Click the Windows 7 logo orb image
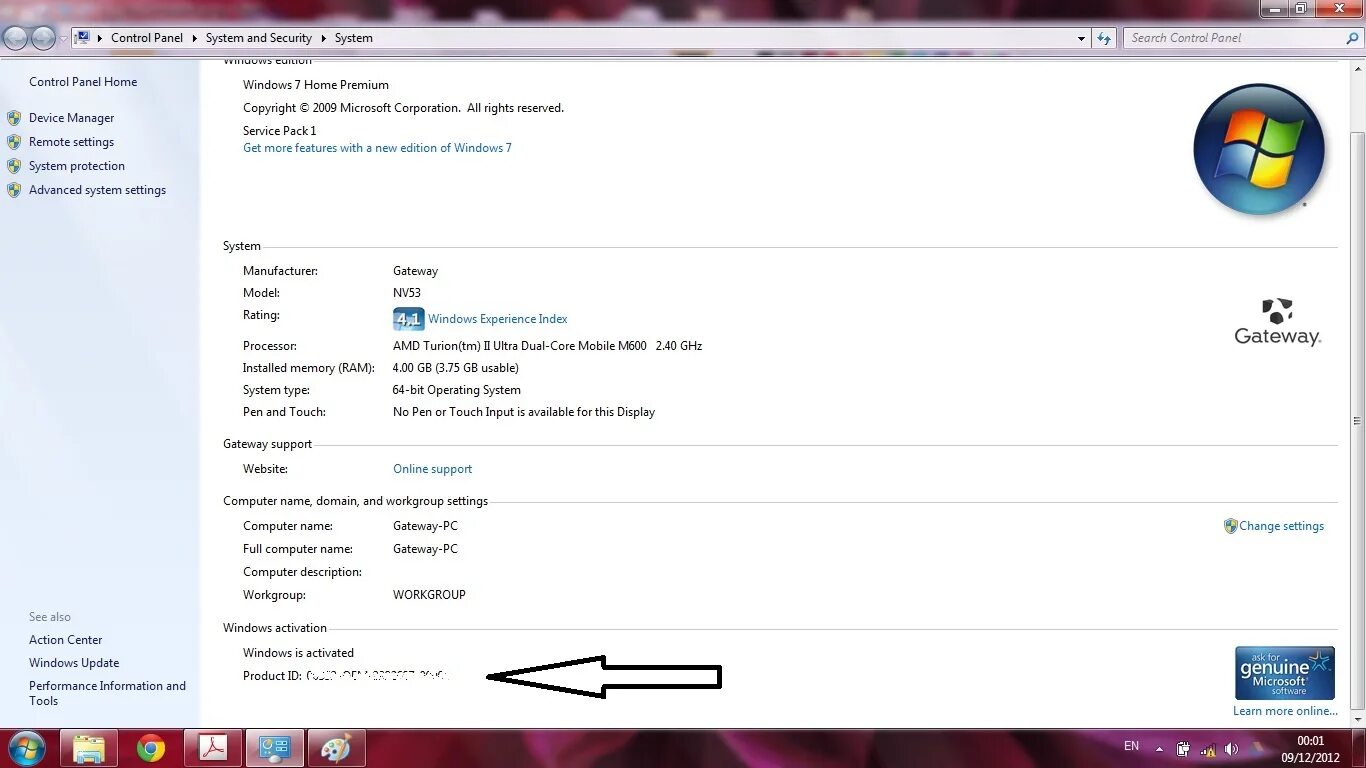This screenshot has height=768, width=1366. pos(1259,149)
